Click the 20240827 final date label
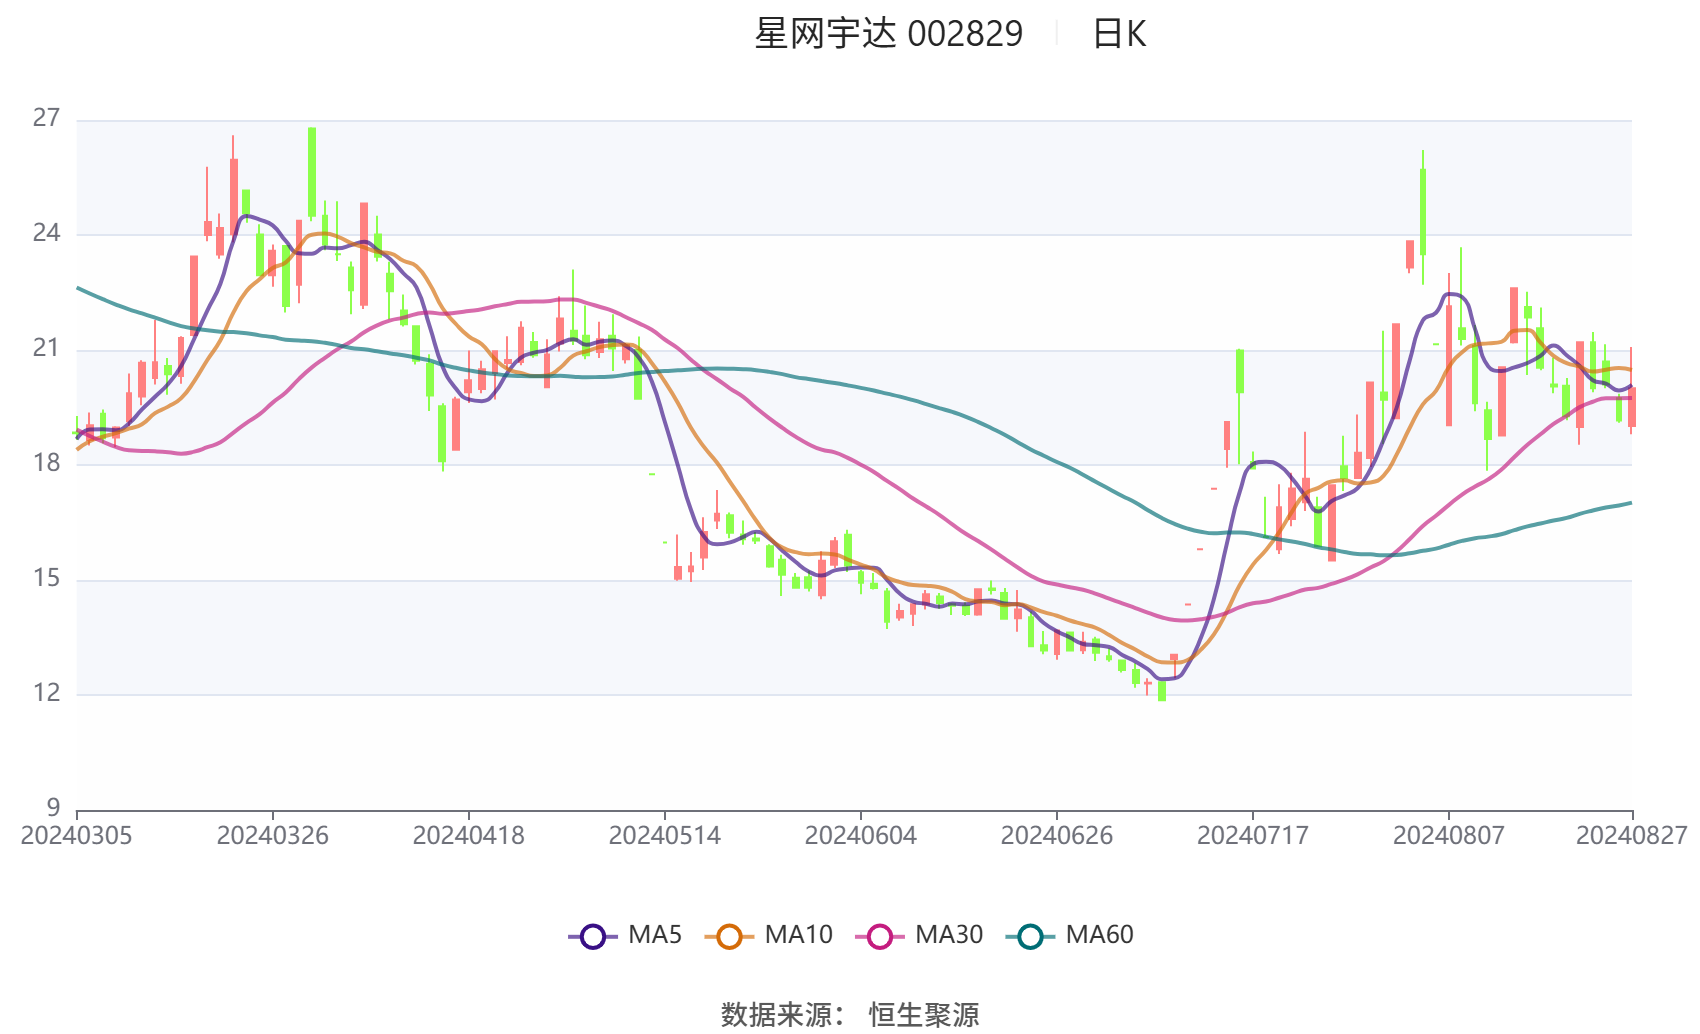Viewport: 1700px width, 1034px height. pyautogui.click(x=1632, y=835)
